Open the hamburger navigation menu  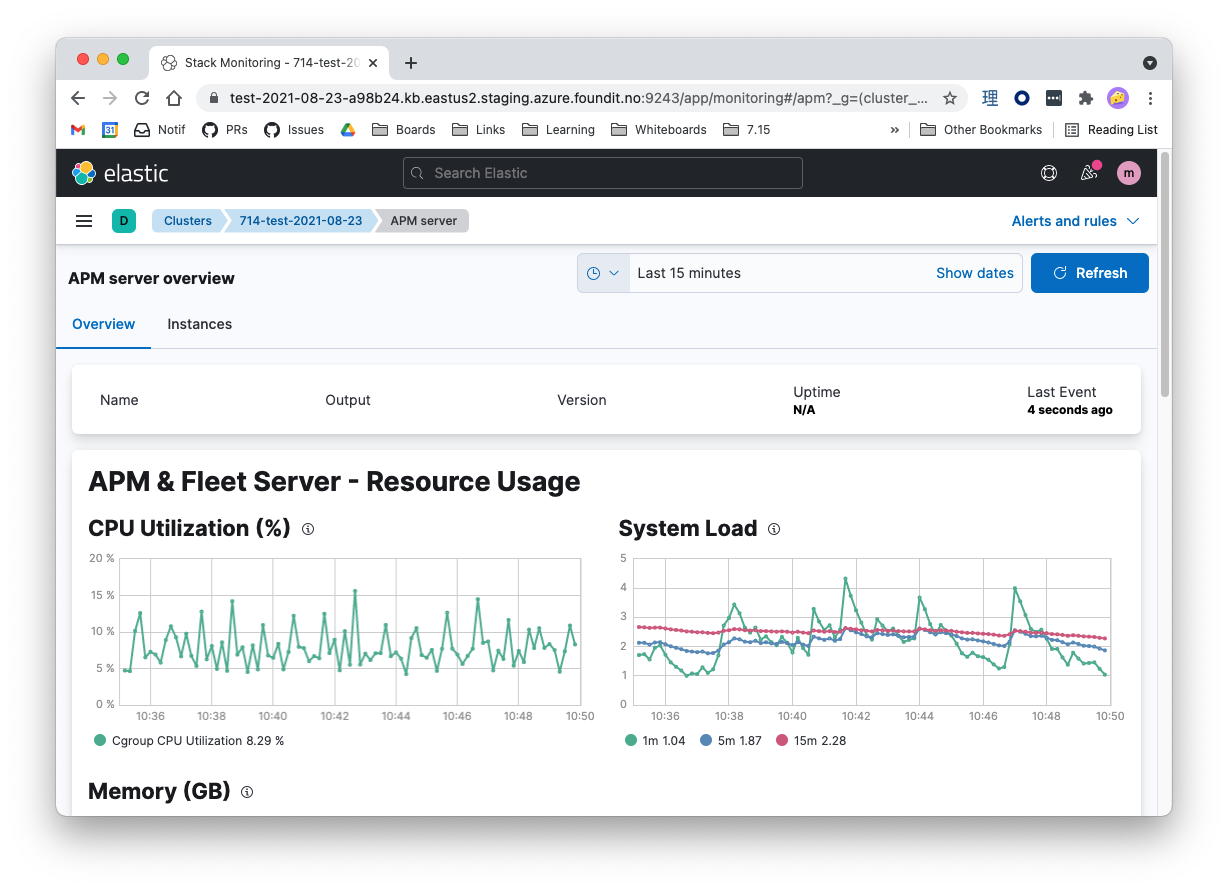(84, 221)
